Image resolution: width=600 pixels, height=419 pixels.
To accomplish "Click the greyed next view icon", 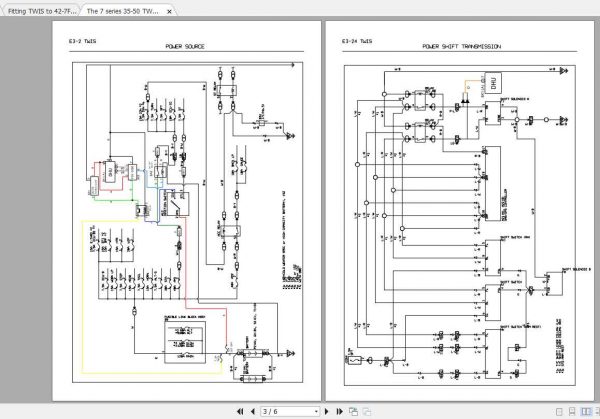I will (367, 412).
